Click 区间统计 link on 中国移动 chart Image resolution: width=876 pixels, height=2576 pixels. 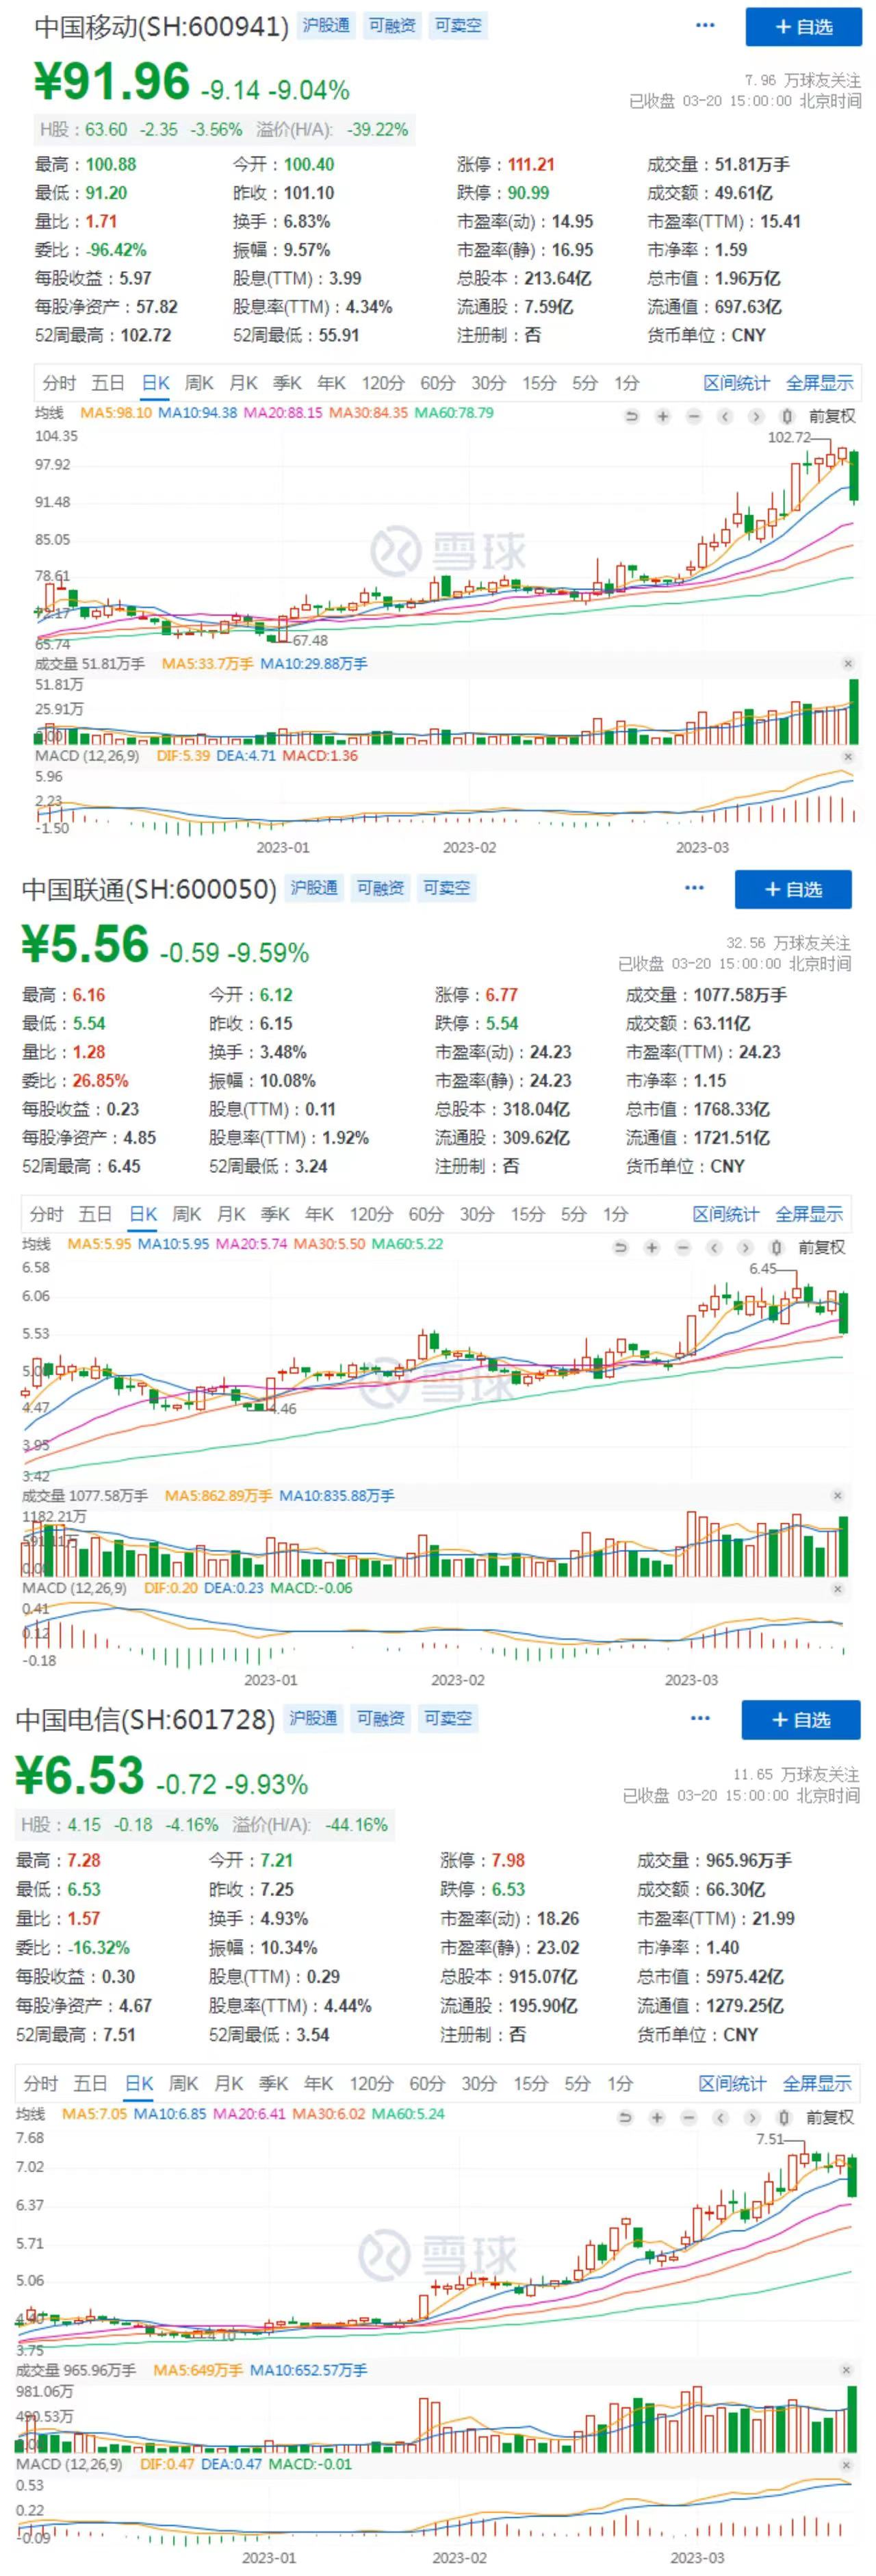pos(736,383)
